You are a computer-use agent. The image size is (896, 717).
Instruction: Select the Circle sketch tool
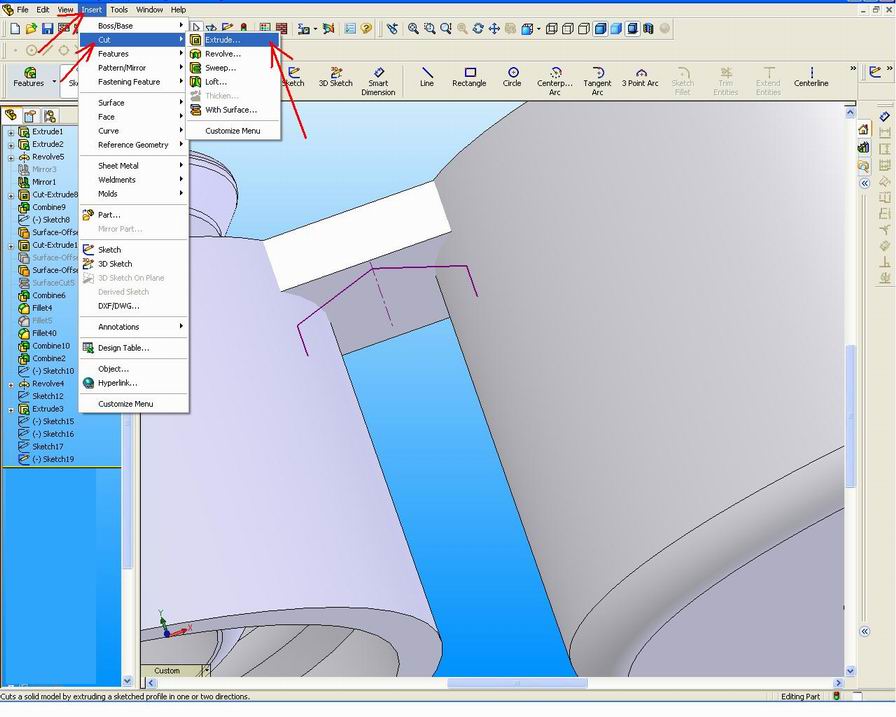[x=512, y=73]
